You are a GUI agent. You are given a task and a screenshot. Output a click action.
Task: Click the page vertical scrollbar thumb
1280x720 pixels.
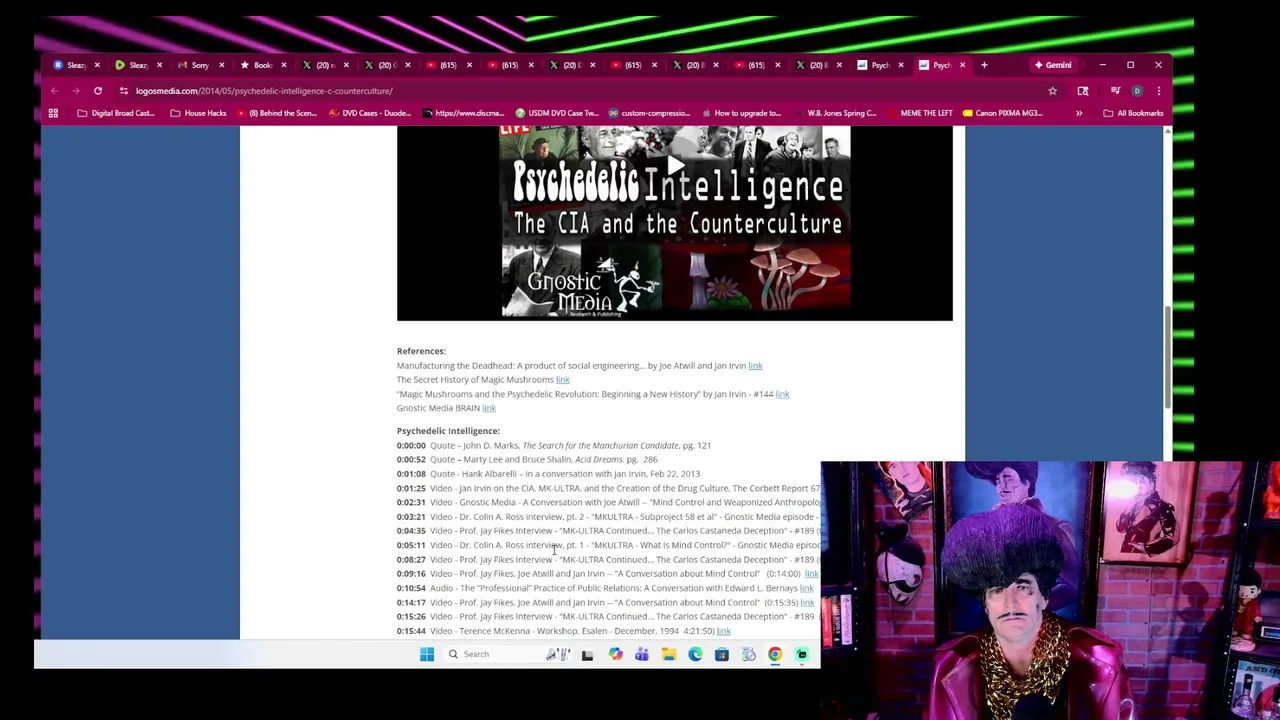[1166, 357]
